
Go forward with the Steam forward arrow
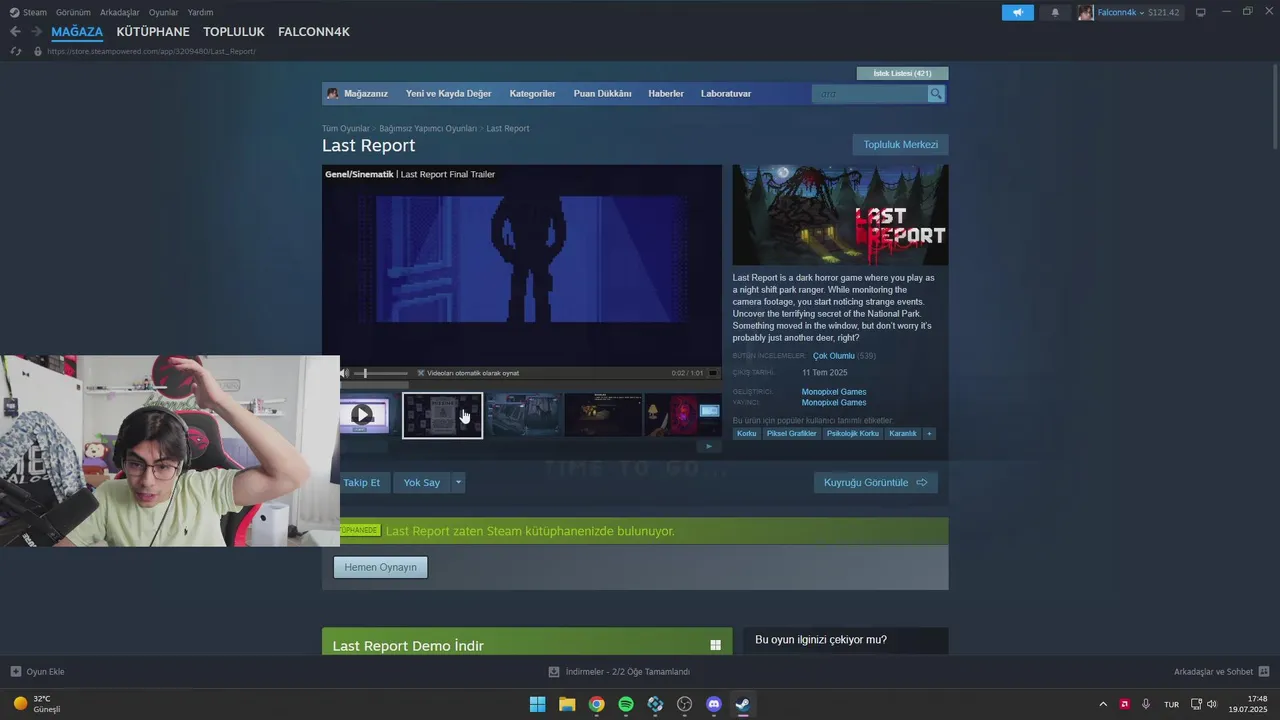click(x=36, y=32)
